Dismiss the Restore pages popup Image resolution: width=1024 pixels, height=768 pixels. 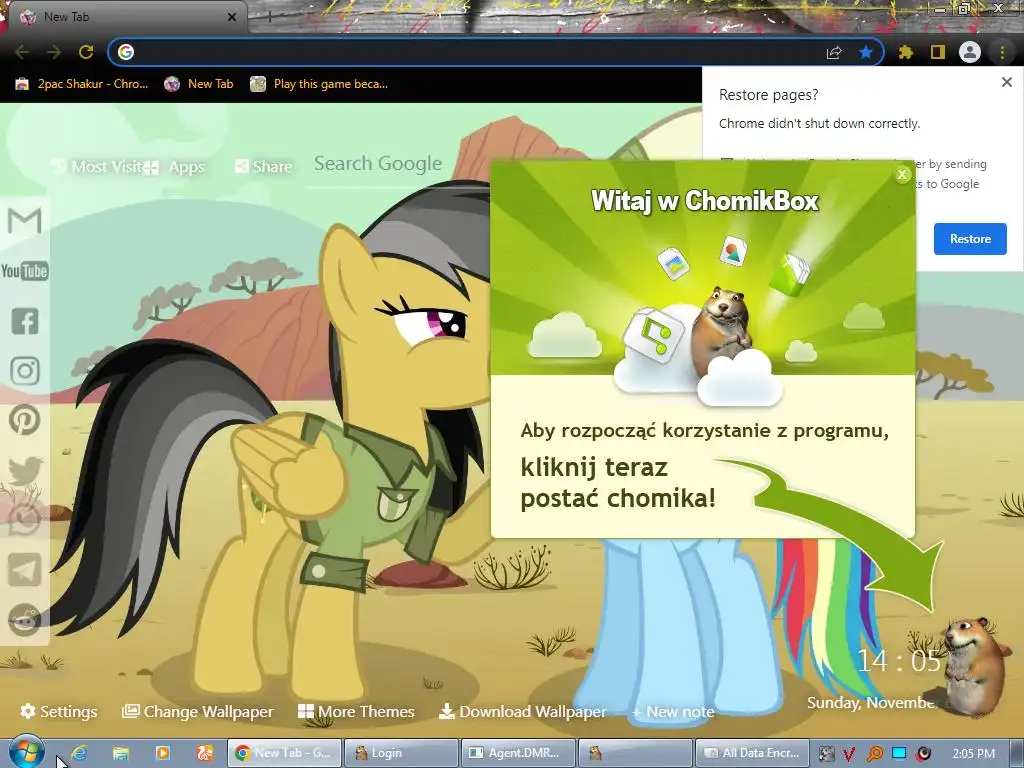(1006, 82)
